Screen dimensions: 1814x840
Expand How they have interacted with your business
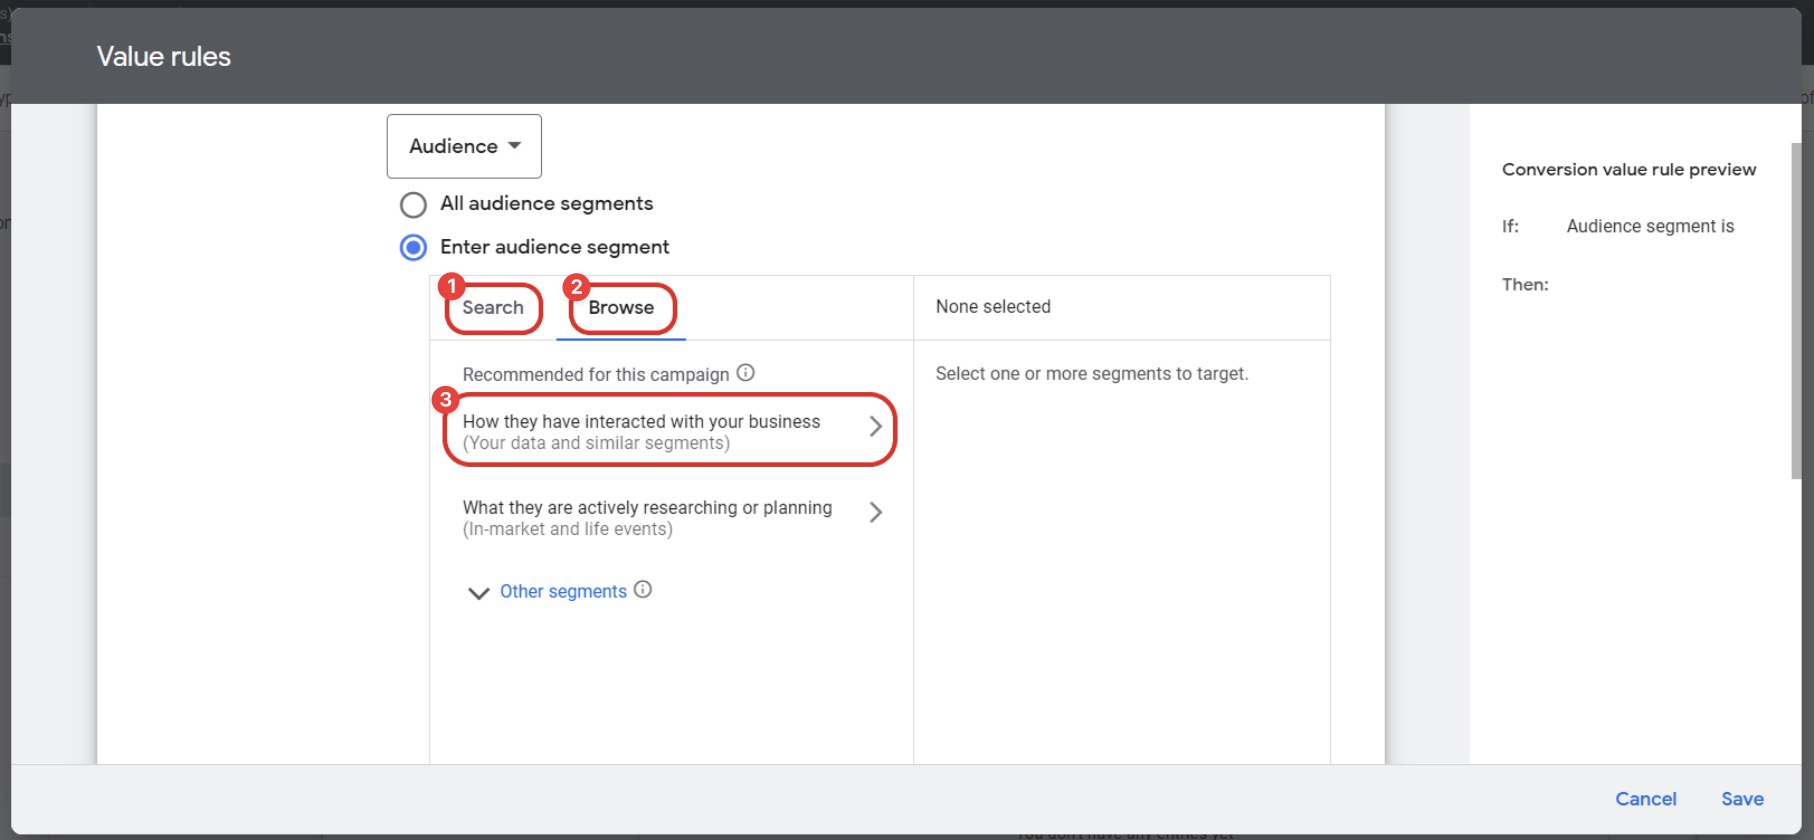641,431
